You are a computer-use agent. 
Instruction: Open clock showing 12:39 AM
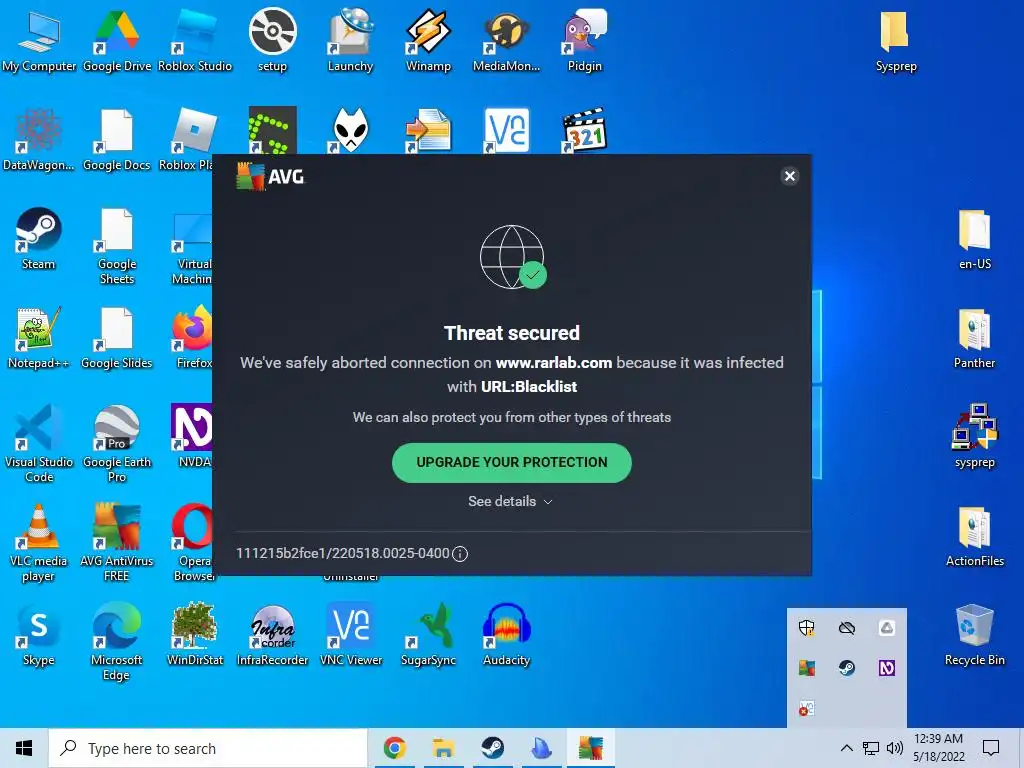tap(938, 748)
